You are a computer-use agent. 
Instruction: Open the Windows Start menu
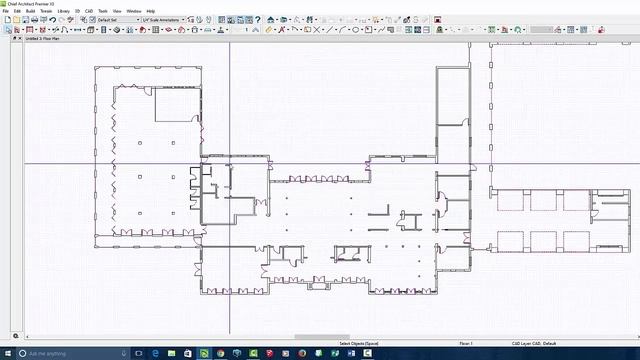click(7, 353)
